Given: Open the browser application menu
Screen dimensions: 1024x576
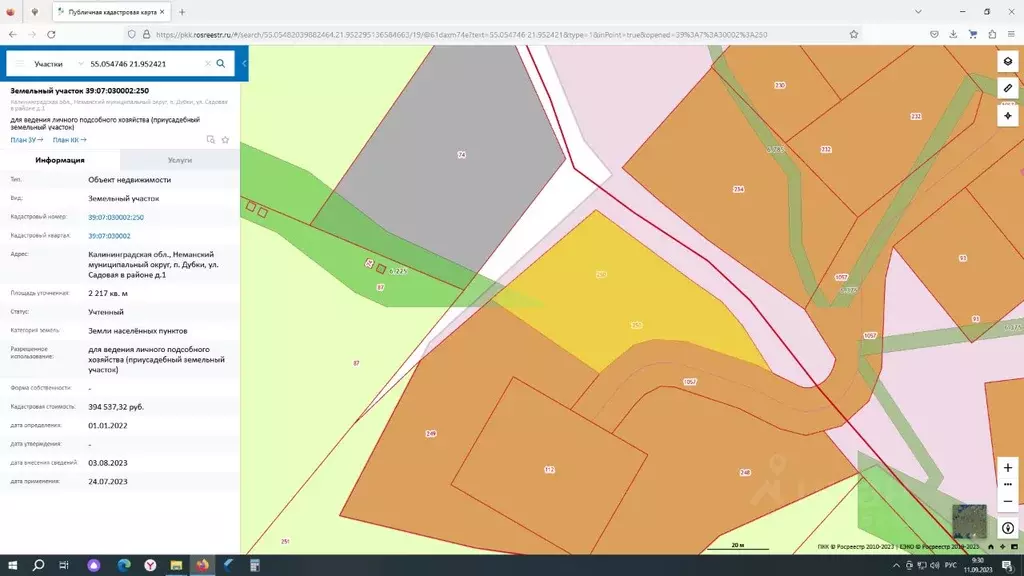Looking at the screenshot, I should [1011, 34].
